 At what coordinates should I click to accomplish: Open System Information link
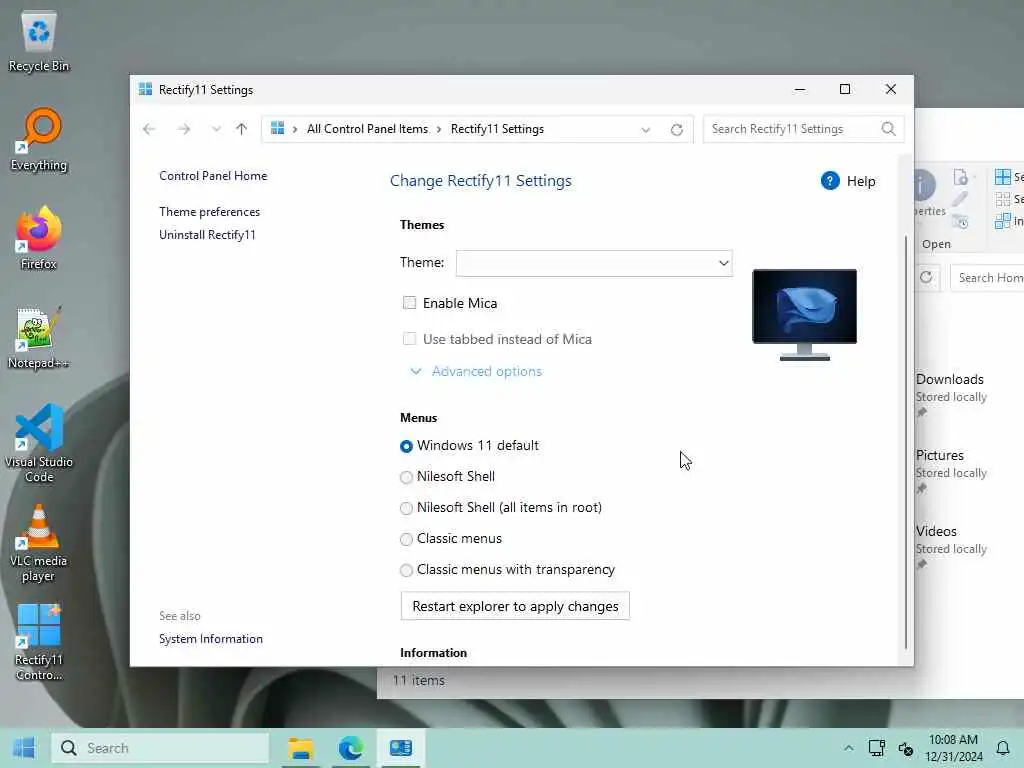[211, 639]
